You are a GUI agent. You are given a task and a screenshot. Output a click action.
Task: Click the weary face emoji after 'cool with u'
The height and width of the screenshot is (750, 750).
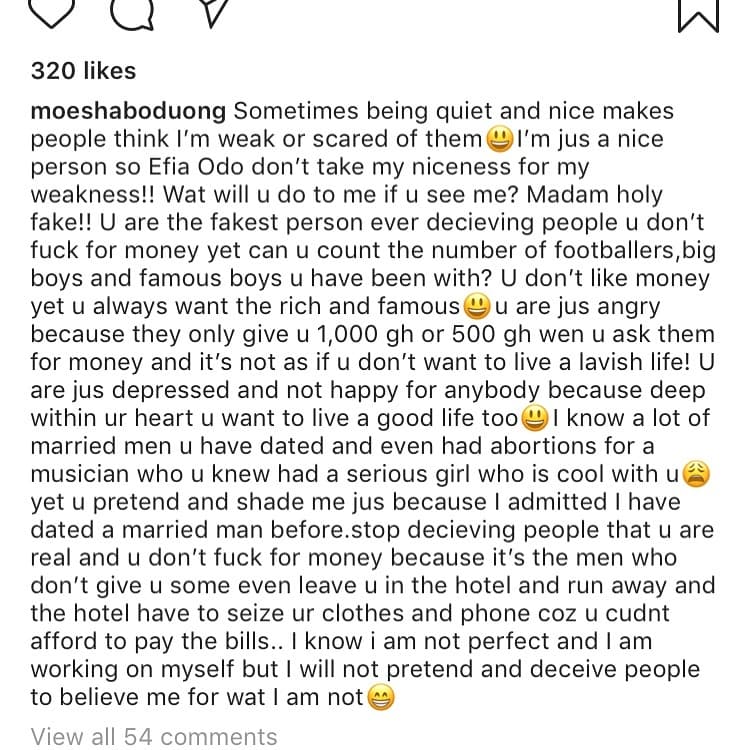[696, 474]
